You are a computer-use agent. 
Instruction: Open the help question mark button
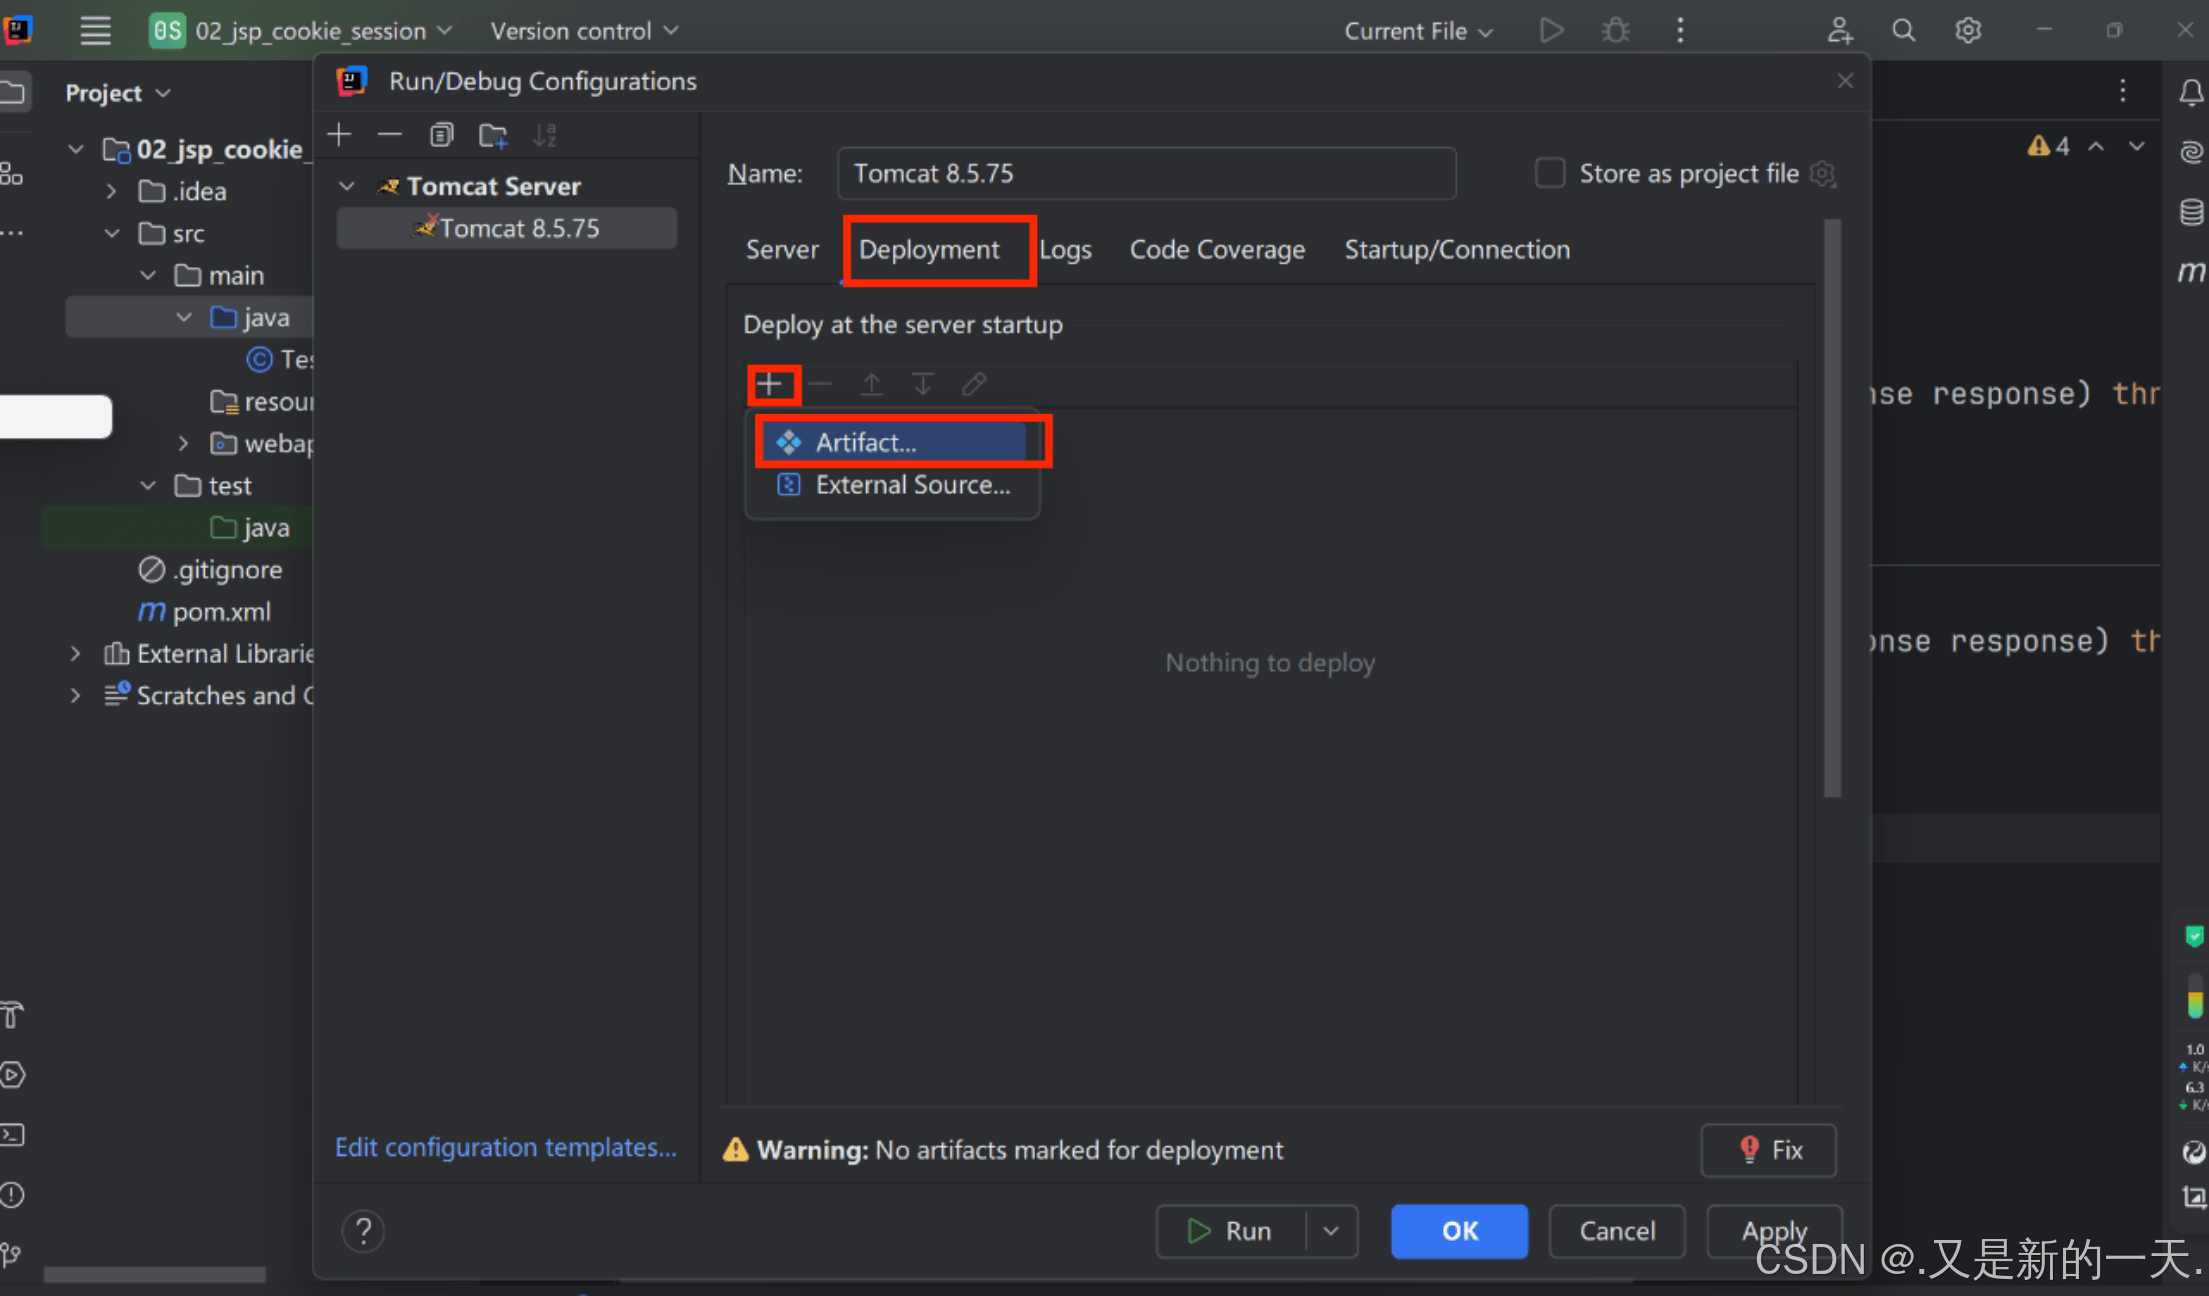click(x=364, y=1231)
